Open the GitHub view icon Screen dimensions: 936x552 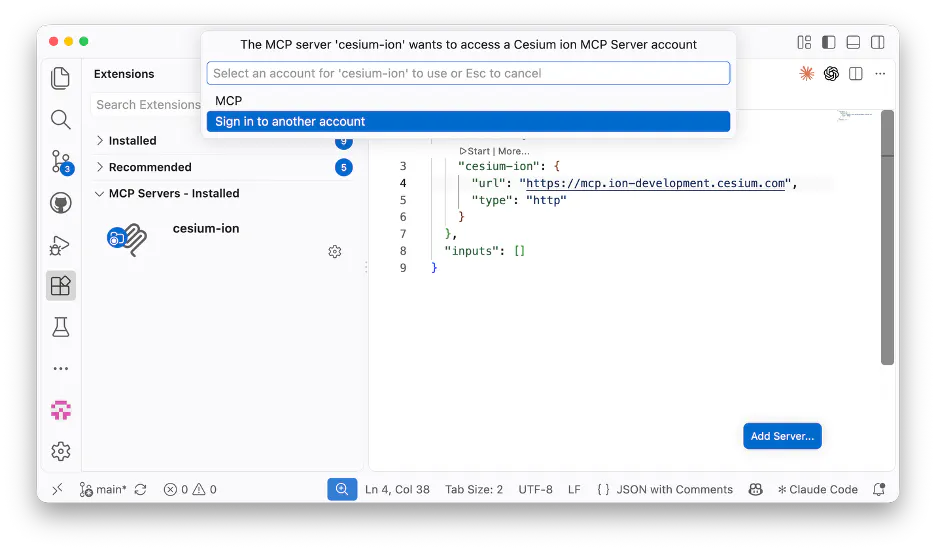click(60, 203)
